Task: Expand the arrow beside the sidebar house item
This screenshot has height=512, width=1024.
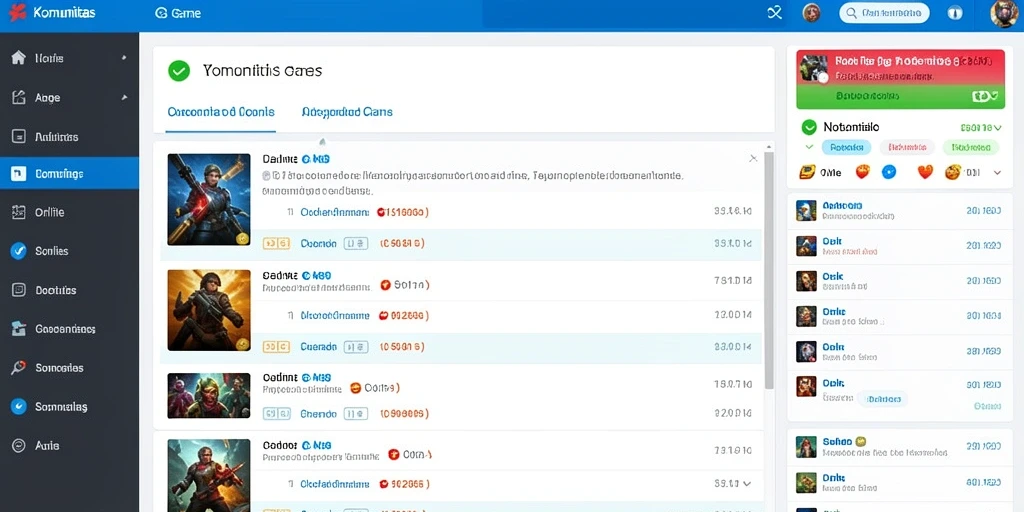Action: (x=123, y=58)
